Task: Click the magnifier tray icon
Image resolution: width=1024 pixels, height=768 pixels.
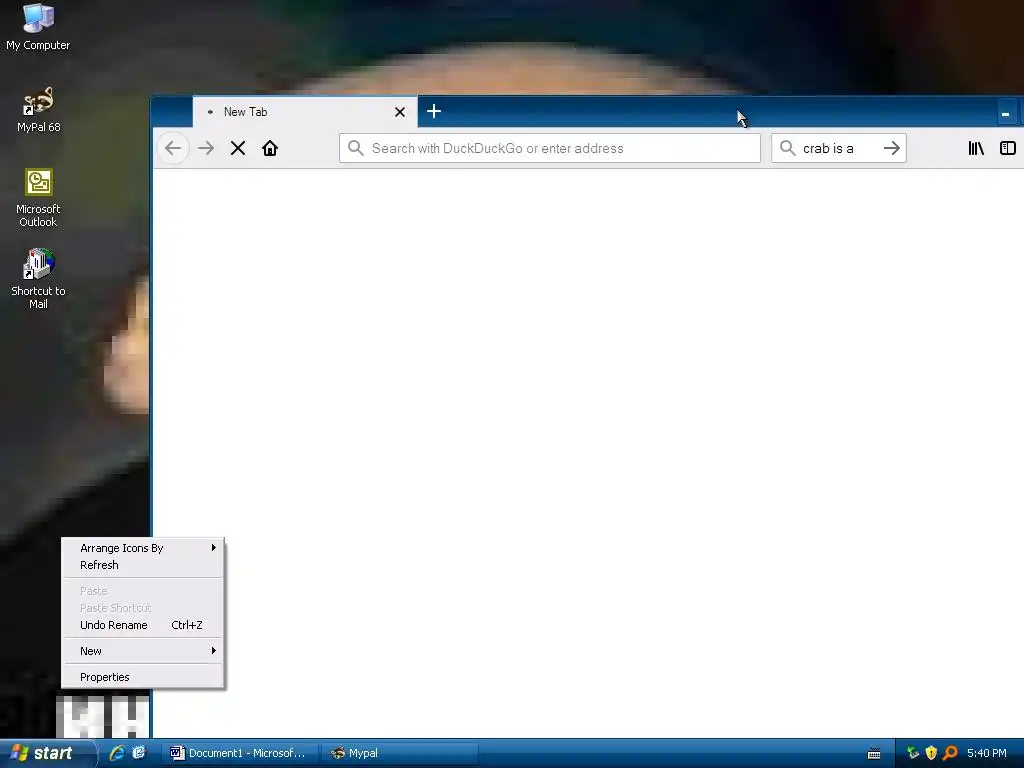Action: 950,753
